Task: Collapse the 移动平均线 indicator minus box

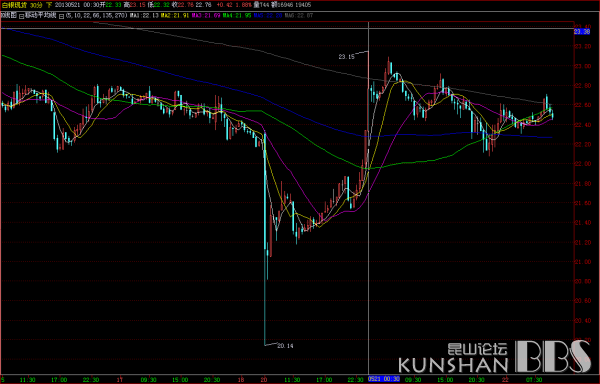Action: 61,16
